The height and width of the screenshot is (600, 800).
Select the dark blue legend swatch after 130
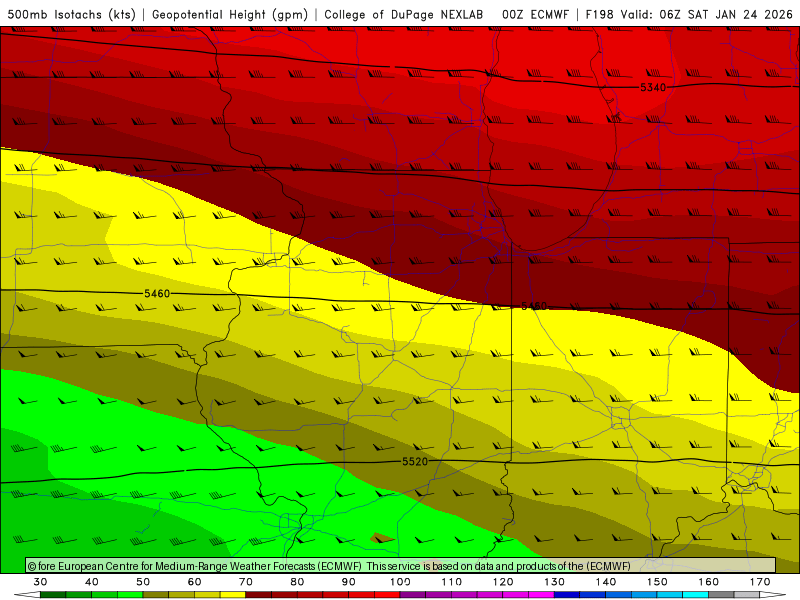click(x=567, y=595)
